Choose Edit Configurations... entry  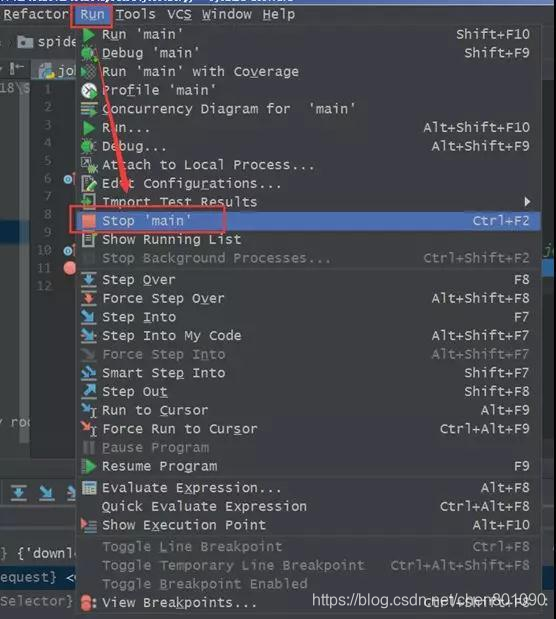308,184
